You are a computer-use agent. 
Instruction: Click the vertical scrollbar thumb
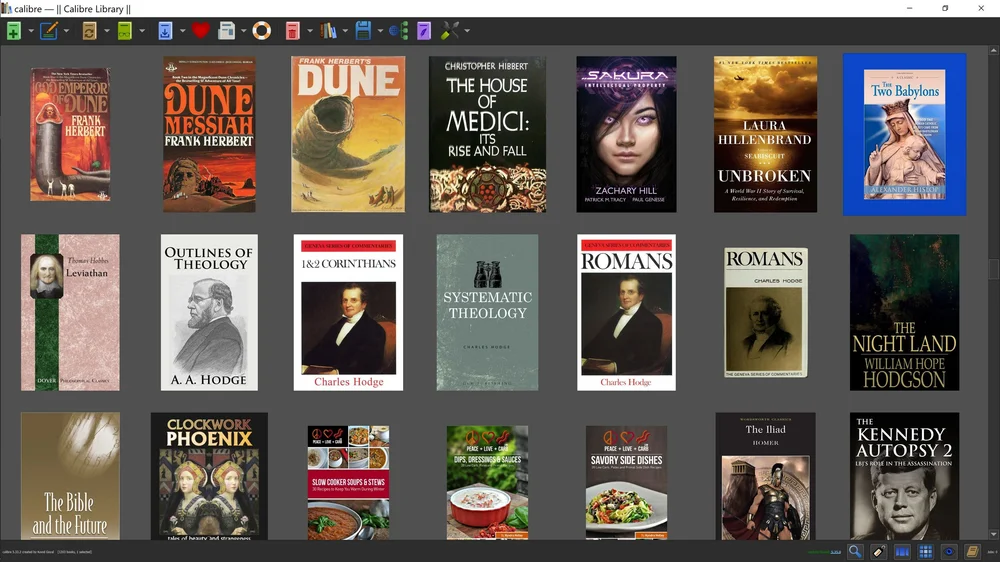coord(994,269)
